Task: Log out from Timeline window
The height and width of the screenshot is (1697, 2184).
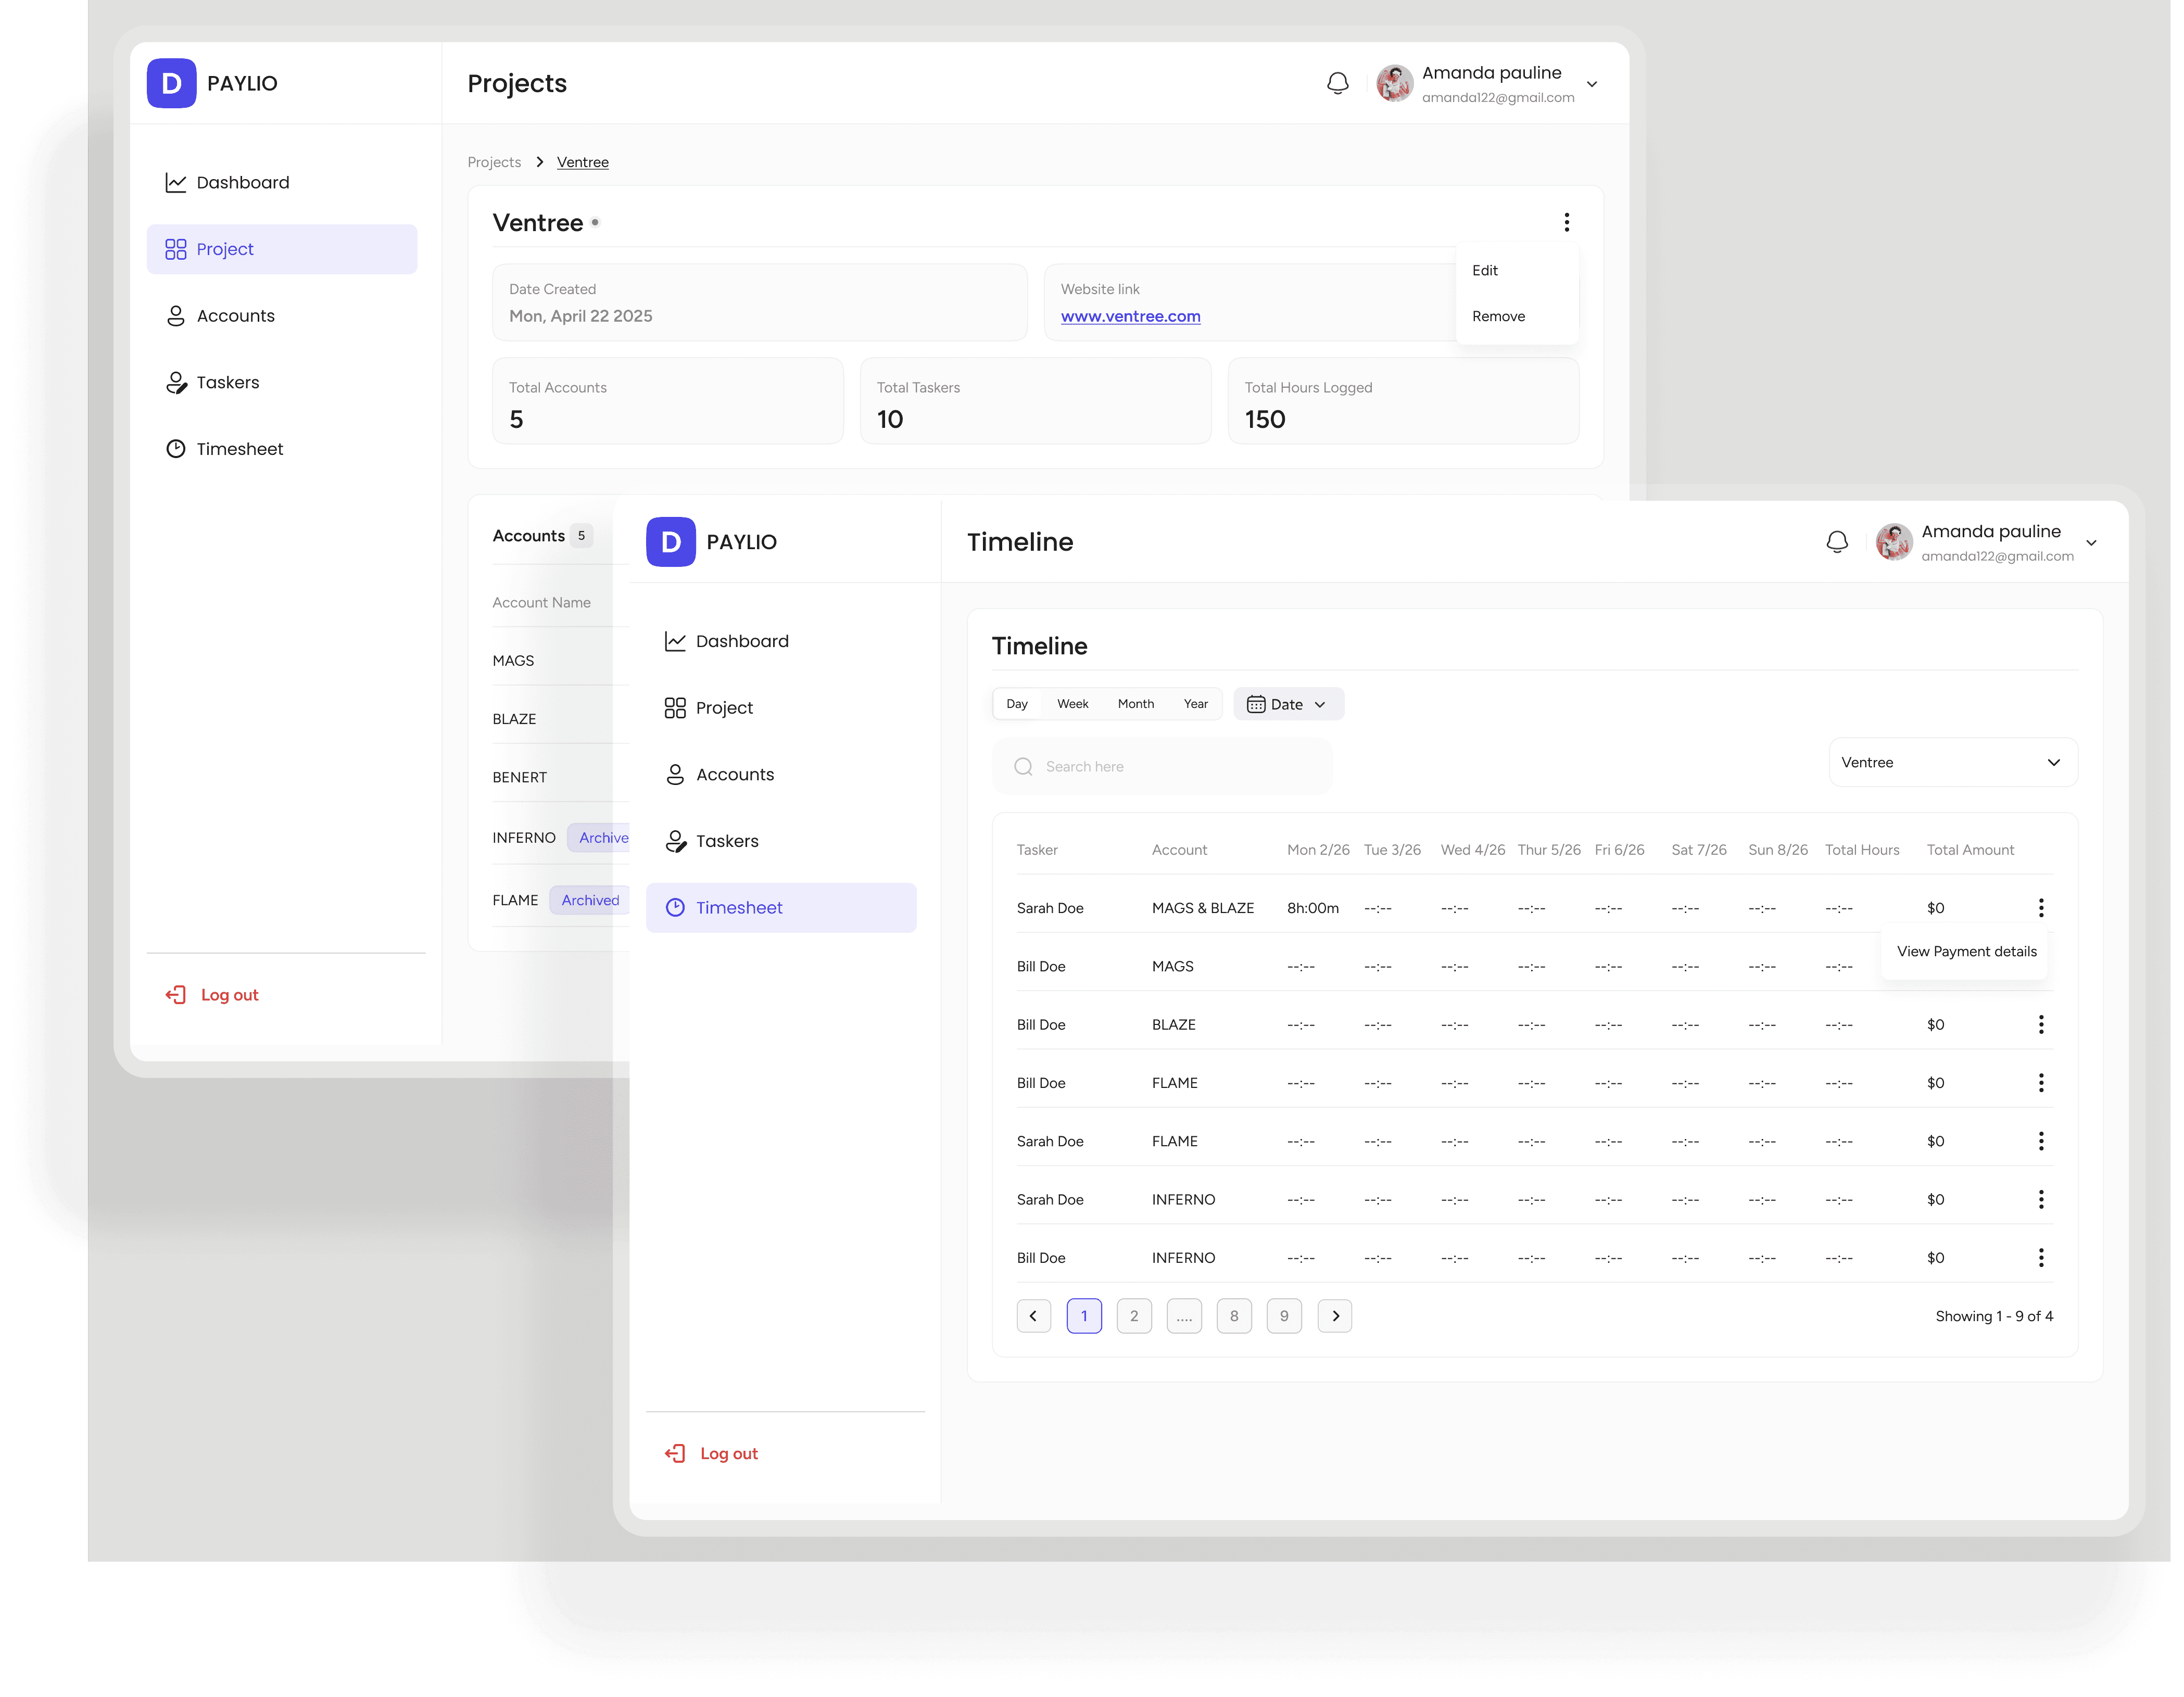Action: [x=711, y=1454]
